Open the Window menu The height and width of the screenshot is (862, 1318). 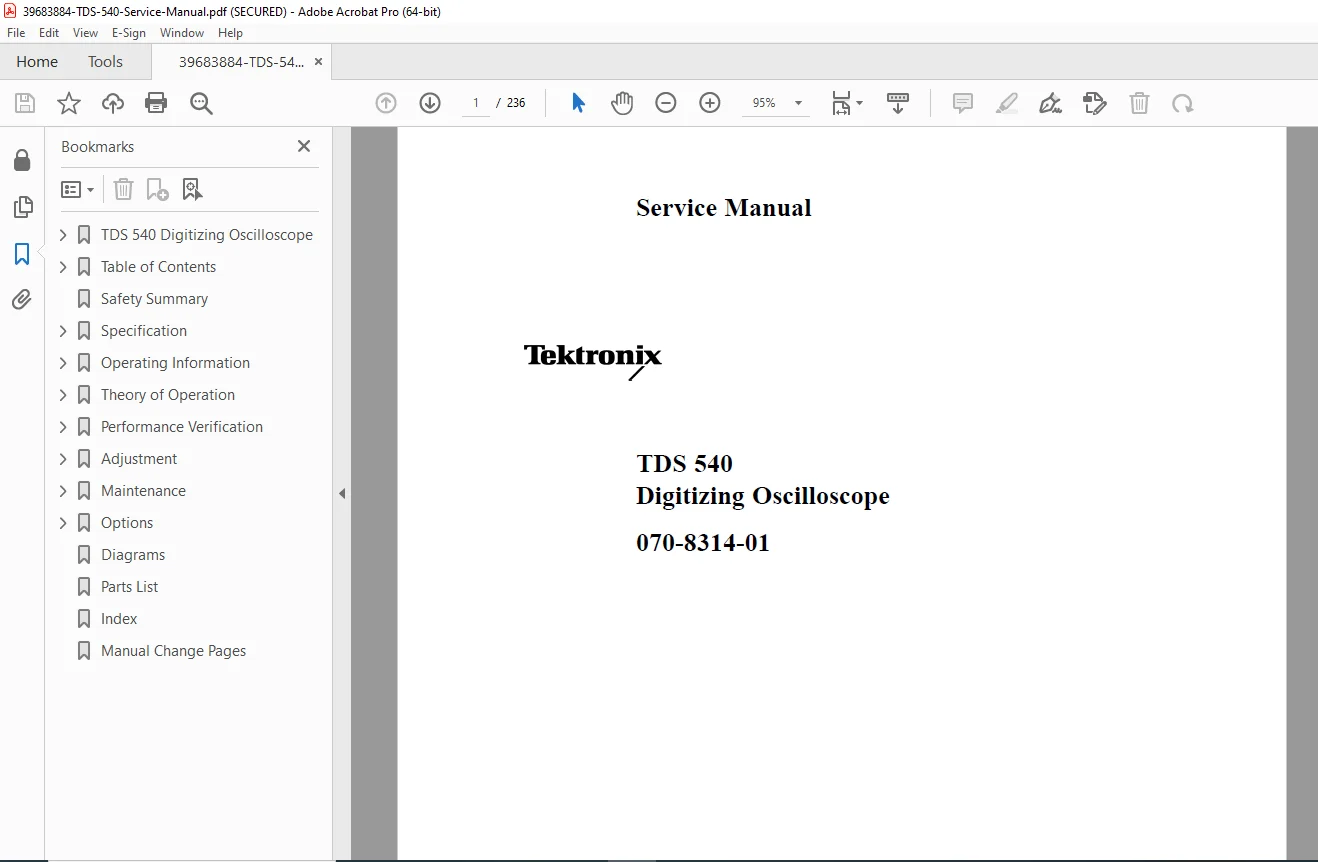pyautogui.click(x=182, y=33)
